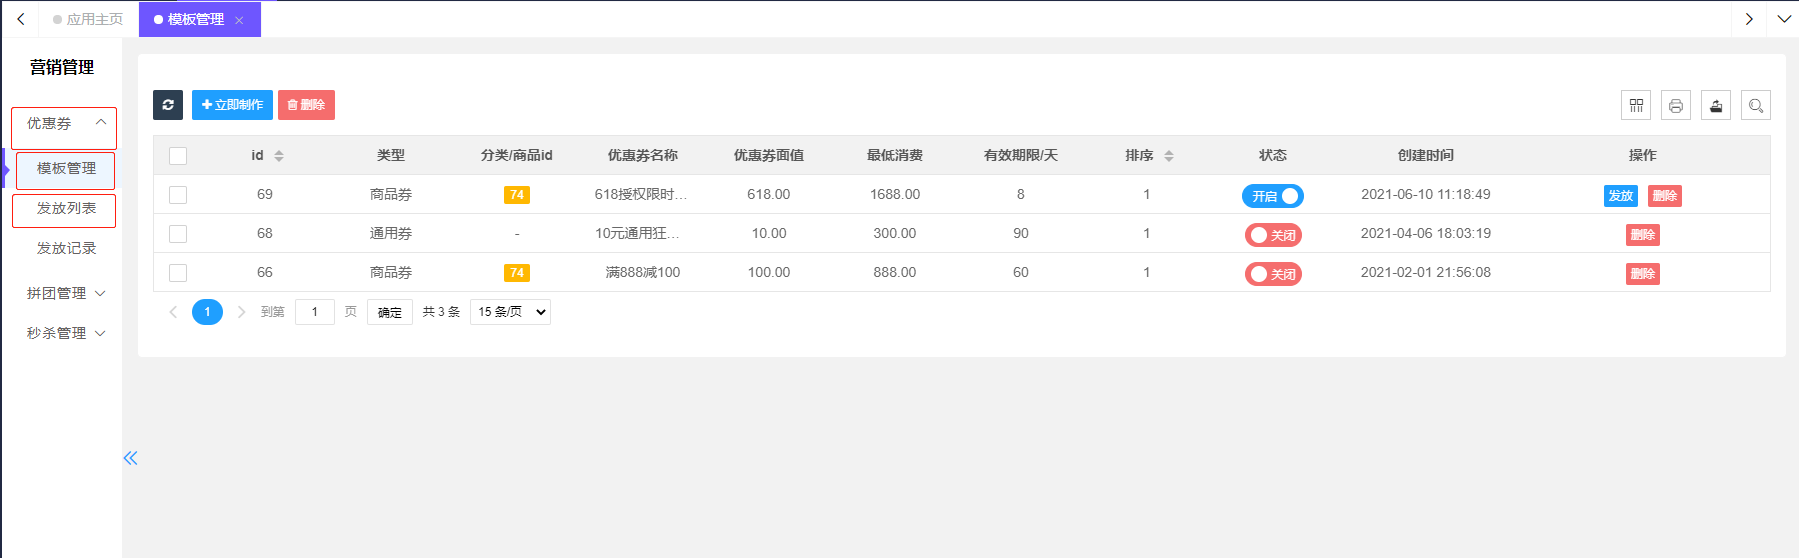Image resolution: width=1799 pixels, height=558 pixels.
Task: Click the 营销管理 sidebar title
Action: click(62, 67)
